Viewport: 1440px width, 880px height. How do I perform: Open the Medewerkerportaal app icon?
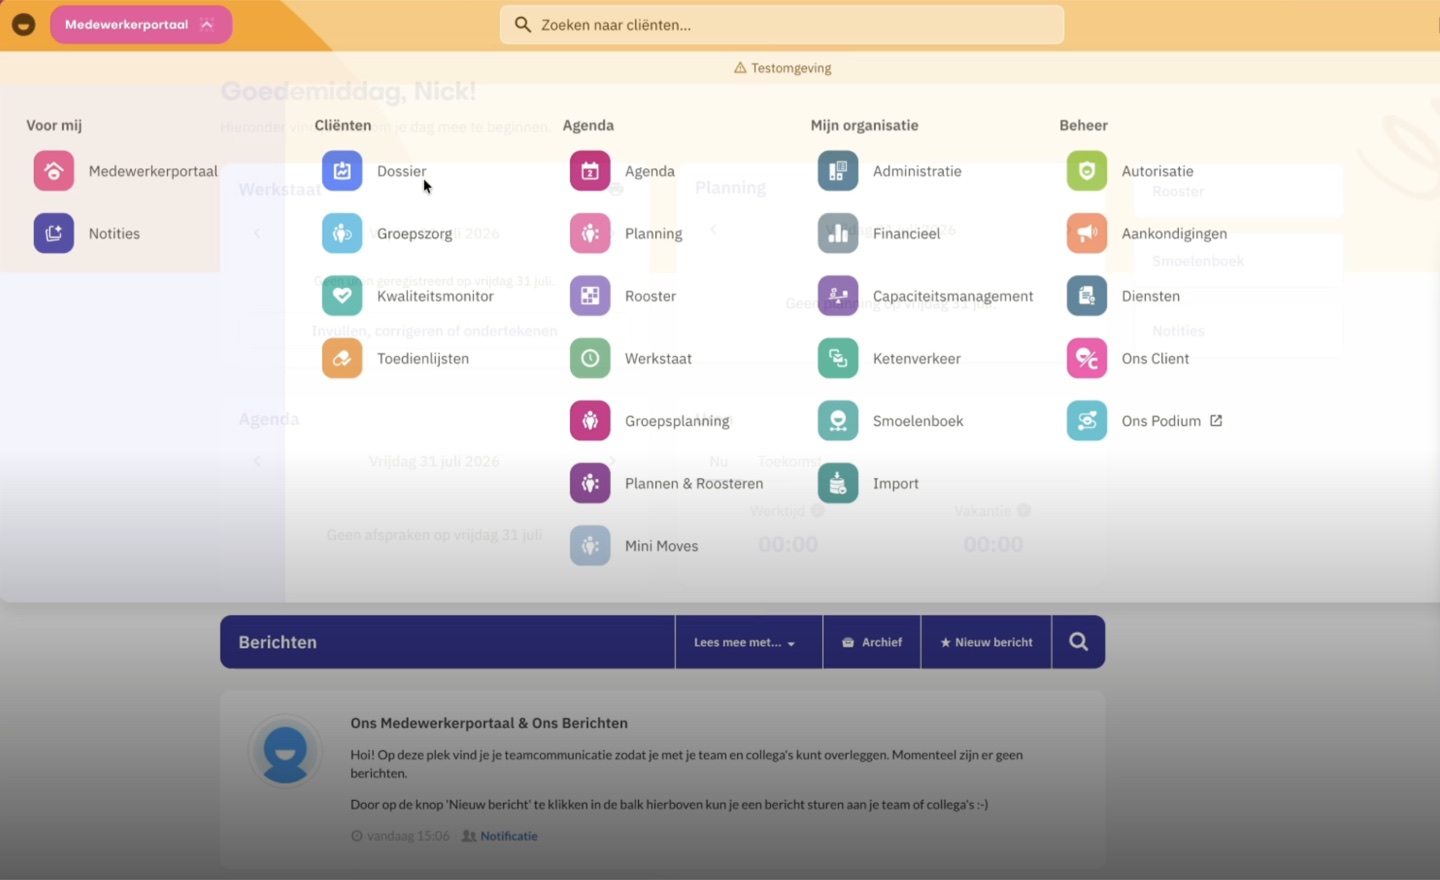coord(54,171)
